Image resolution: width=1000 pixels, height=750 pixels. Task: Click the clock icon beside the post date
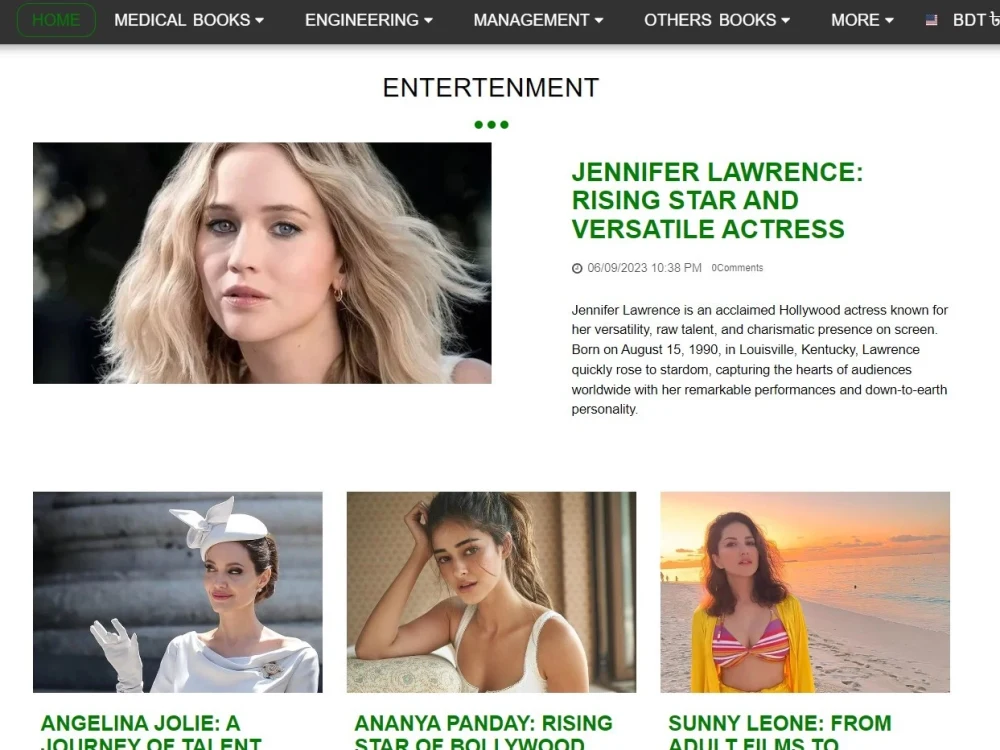click(x=577, y=268)
